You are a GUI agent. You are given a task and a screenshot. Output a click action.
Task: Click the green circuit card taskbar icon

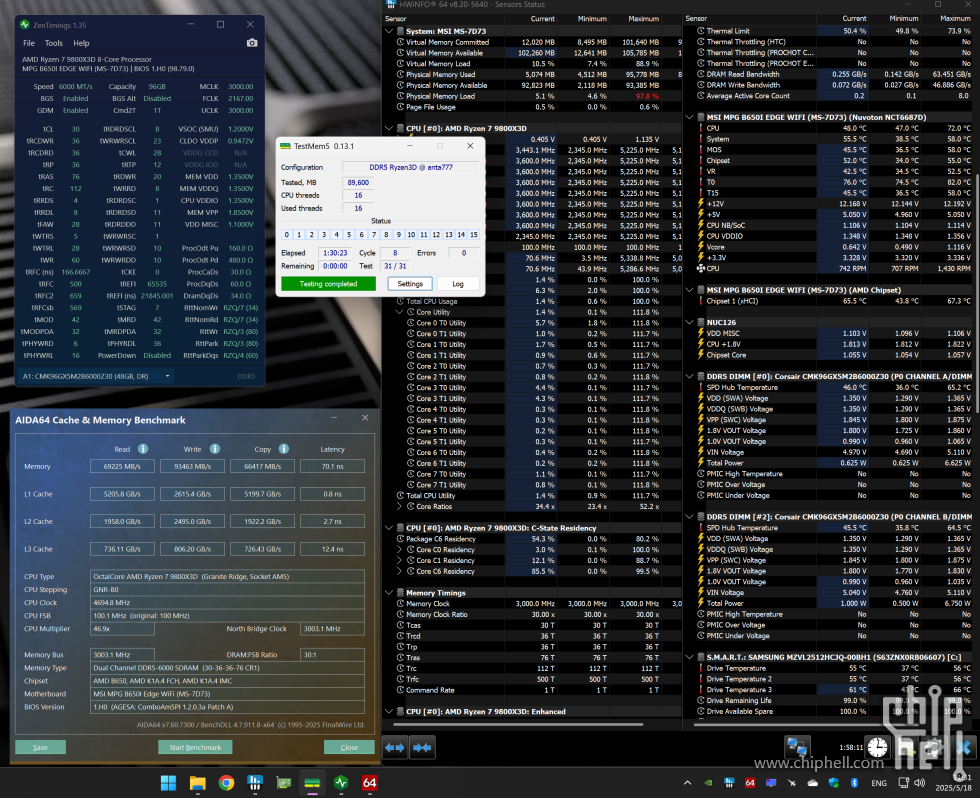284,782
